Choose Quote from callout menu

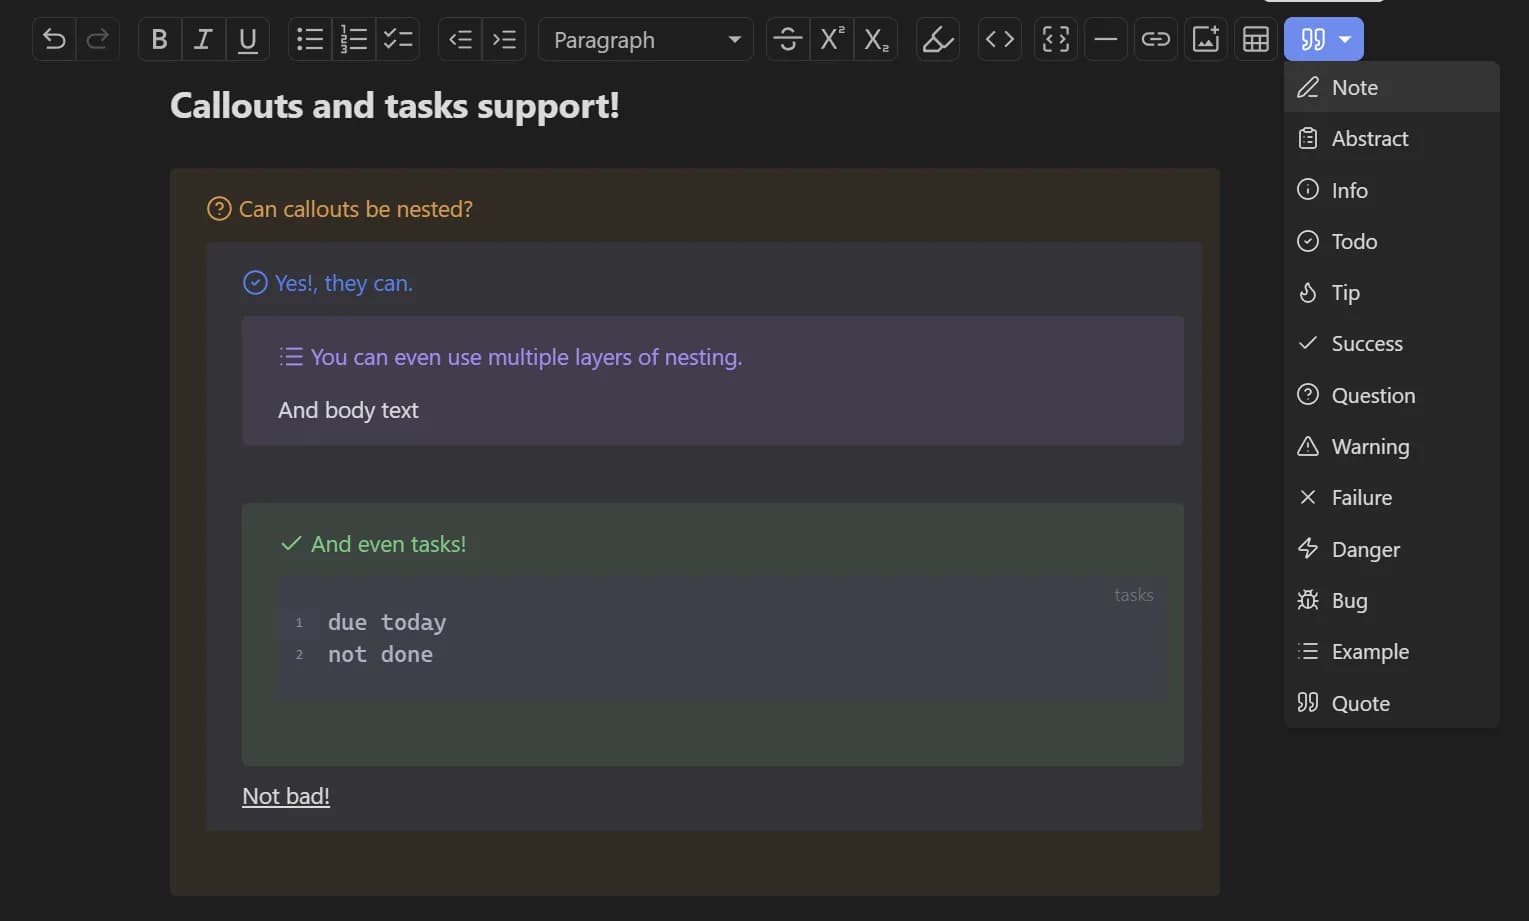coord(1392,703)
